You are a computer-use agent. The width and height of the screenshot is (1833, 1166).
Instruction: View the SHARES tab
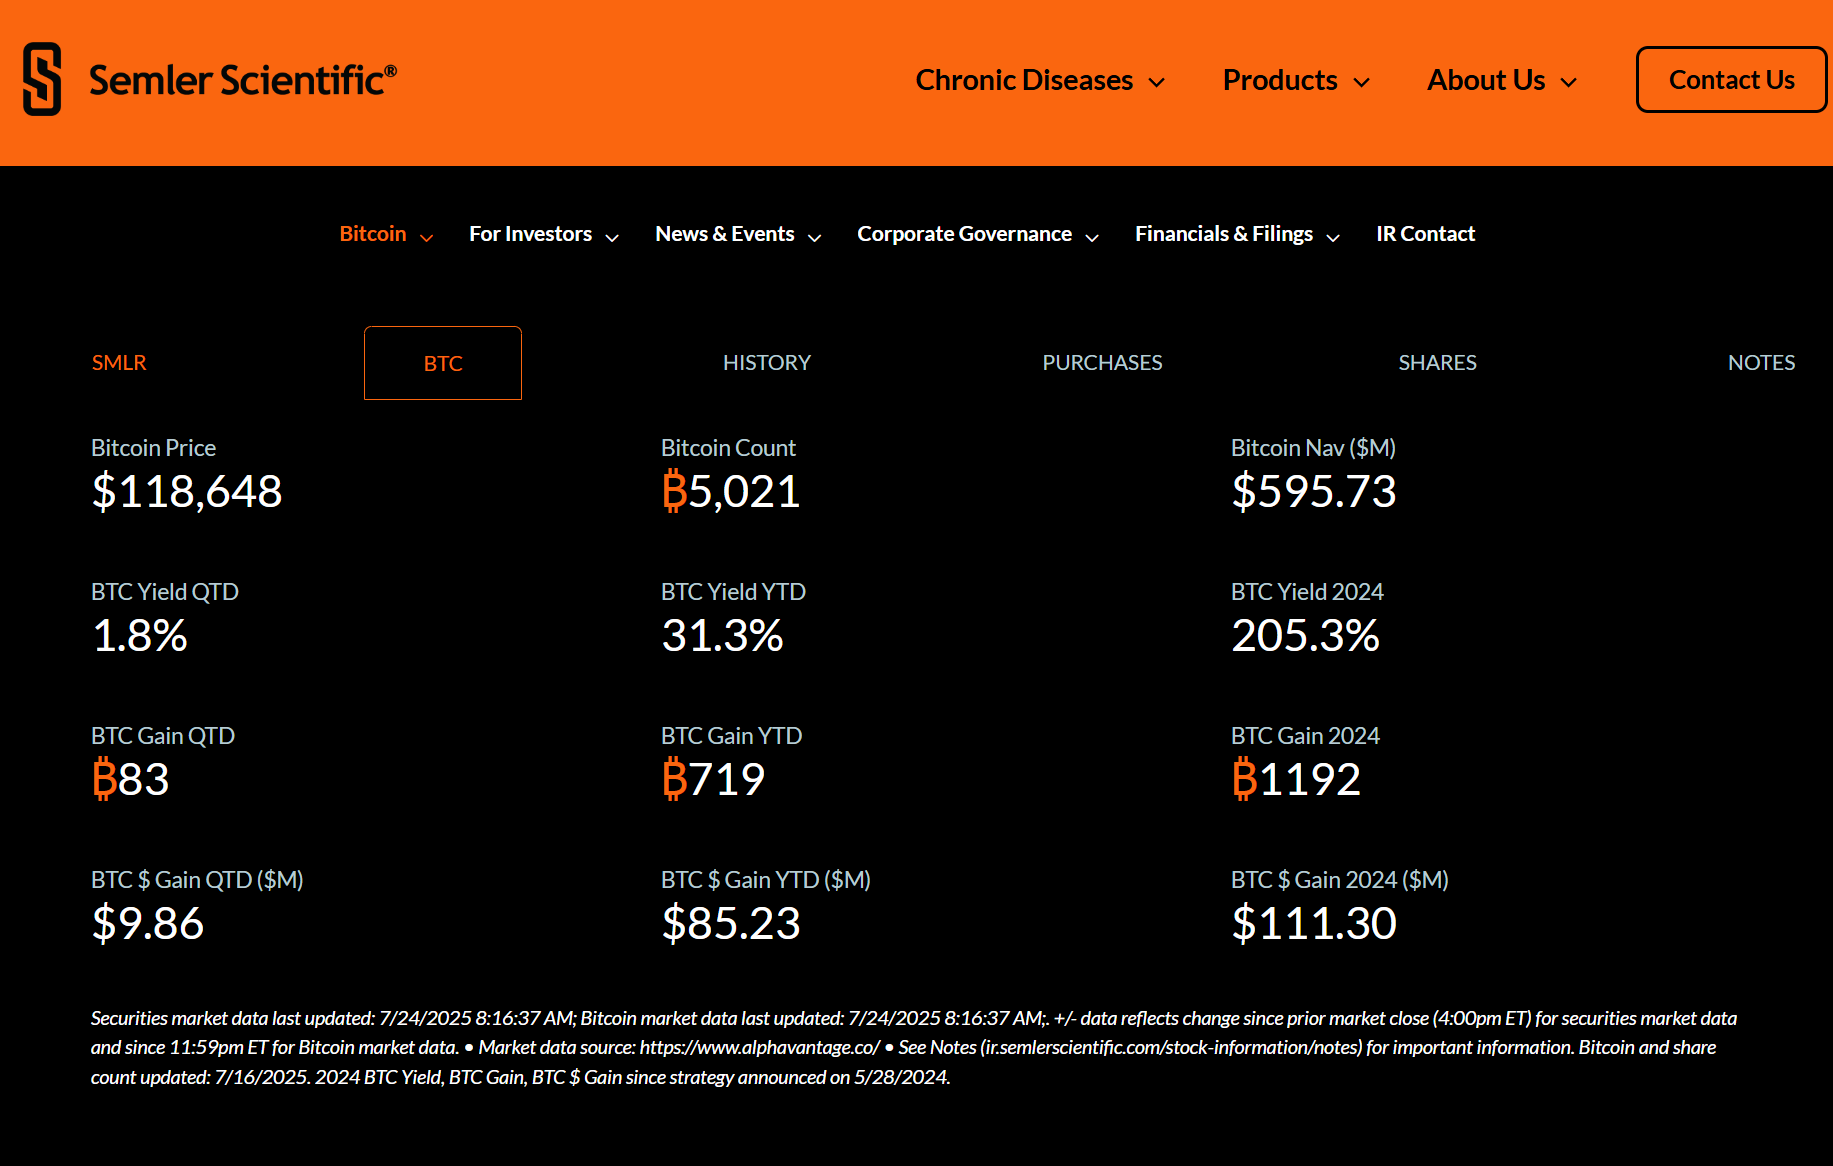coord(1437,363)
